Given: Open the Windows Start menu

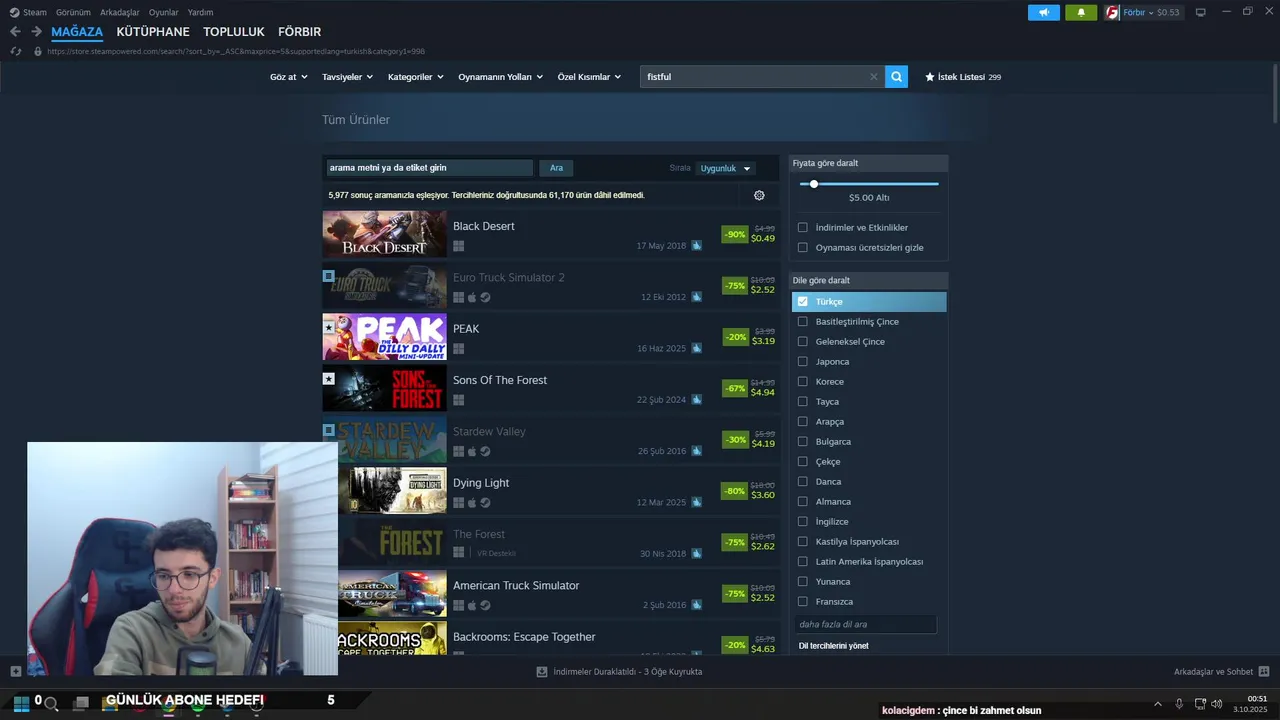Looking at the screenshot, I should pos(21,702).
